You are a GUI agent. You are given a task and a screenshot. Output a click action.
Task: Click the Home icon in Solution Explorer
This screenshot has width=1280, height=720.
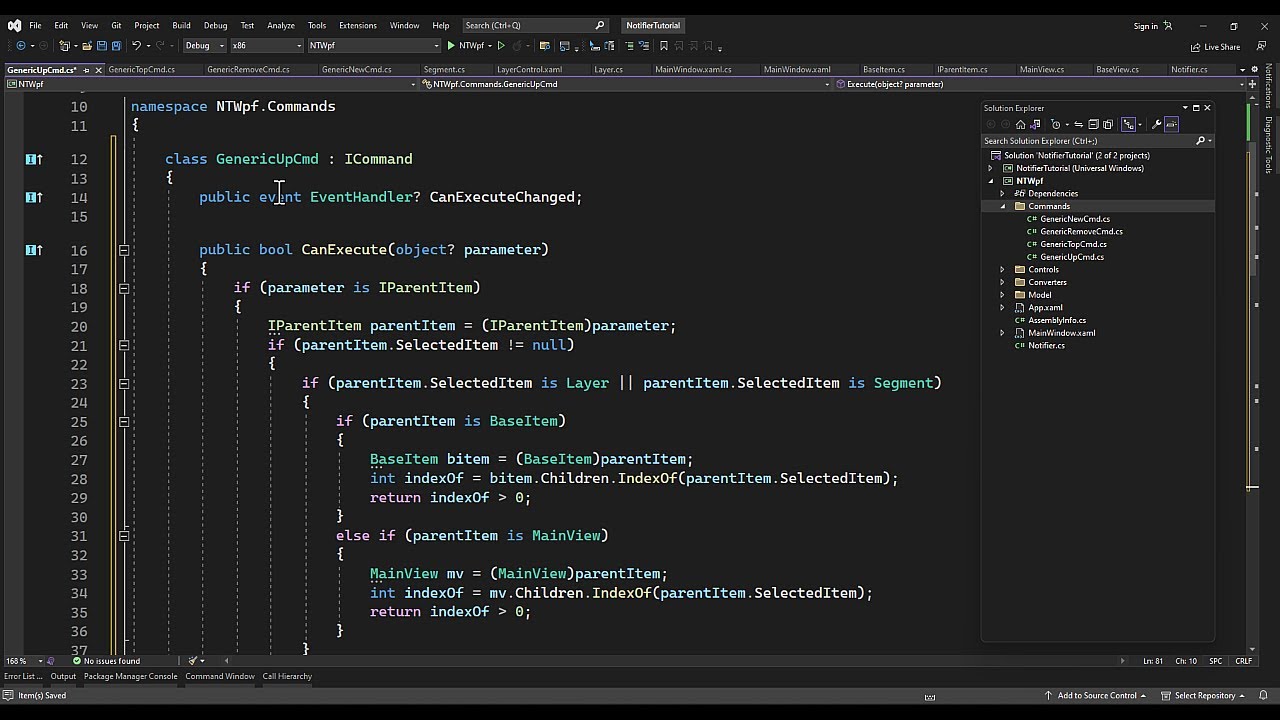tap(1020, 124)
